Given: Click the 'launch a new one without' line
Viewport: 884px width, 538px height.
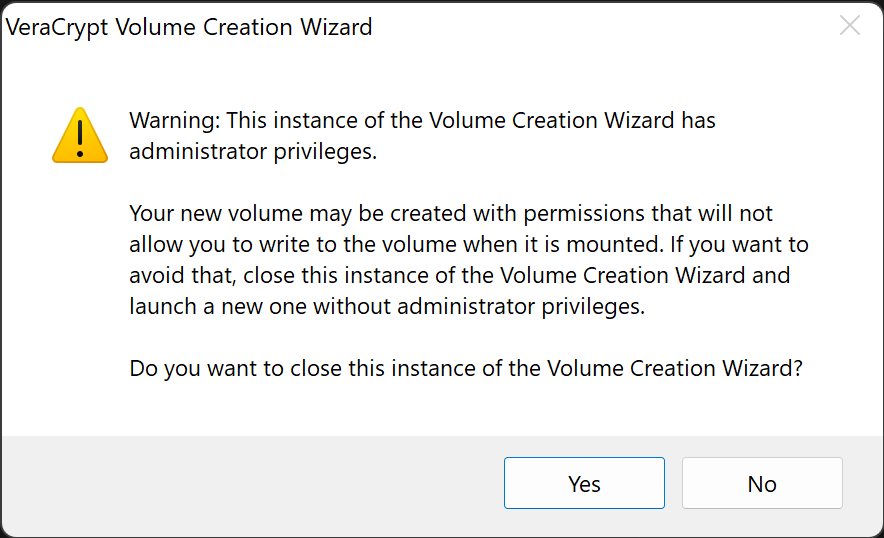Looking at the screenshot, I should coord(387,306).
